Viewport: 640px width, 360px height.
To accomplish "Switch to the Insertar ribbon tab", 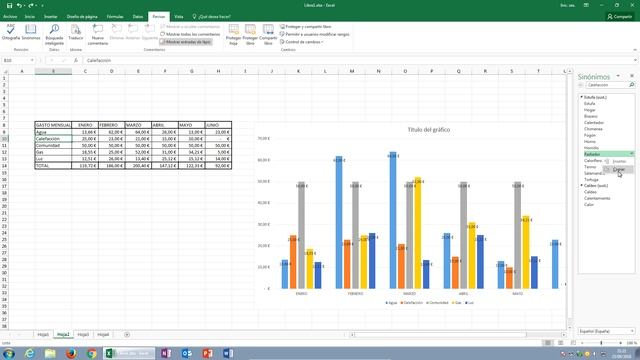I will tap(51, 17).
